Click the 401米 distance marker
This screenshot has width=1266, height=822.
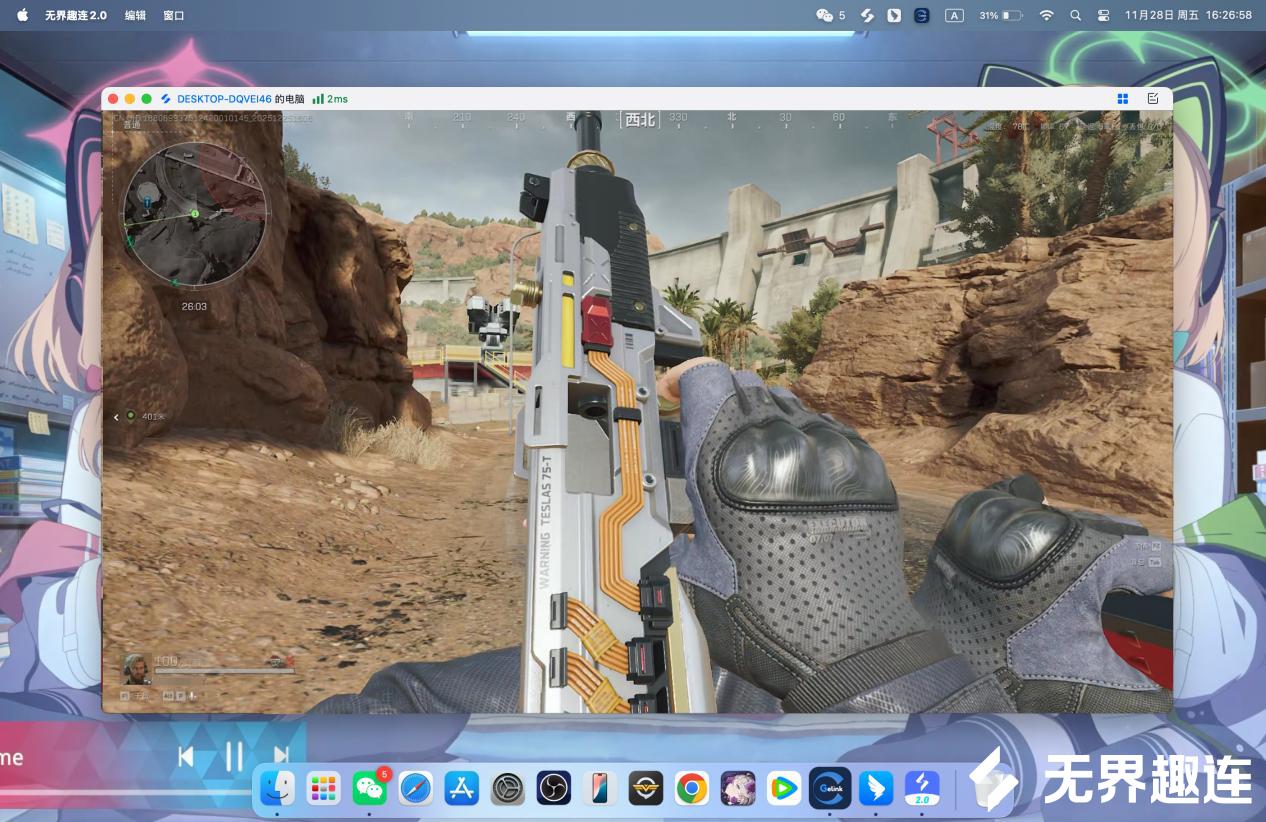pos(153,416)
